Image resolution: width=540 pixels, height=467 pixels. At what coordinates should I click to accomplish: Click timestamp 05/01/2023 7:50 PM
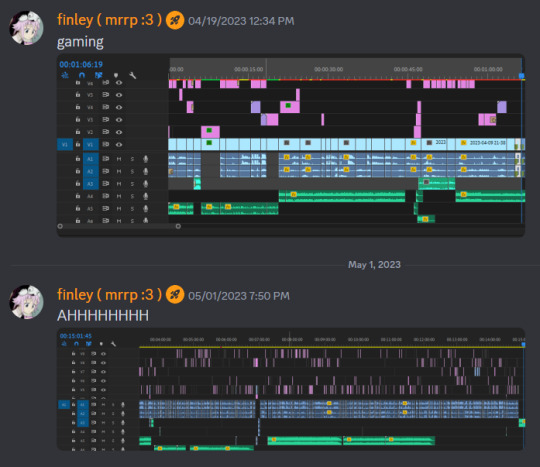pyautogui.click(x=239, y=296)
